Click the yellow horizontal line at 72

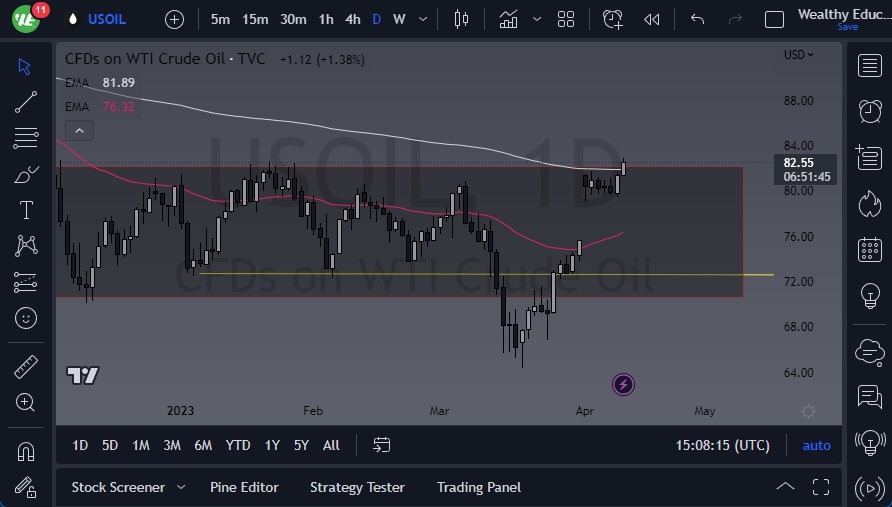click(400, 273)
